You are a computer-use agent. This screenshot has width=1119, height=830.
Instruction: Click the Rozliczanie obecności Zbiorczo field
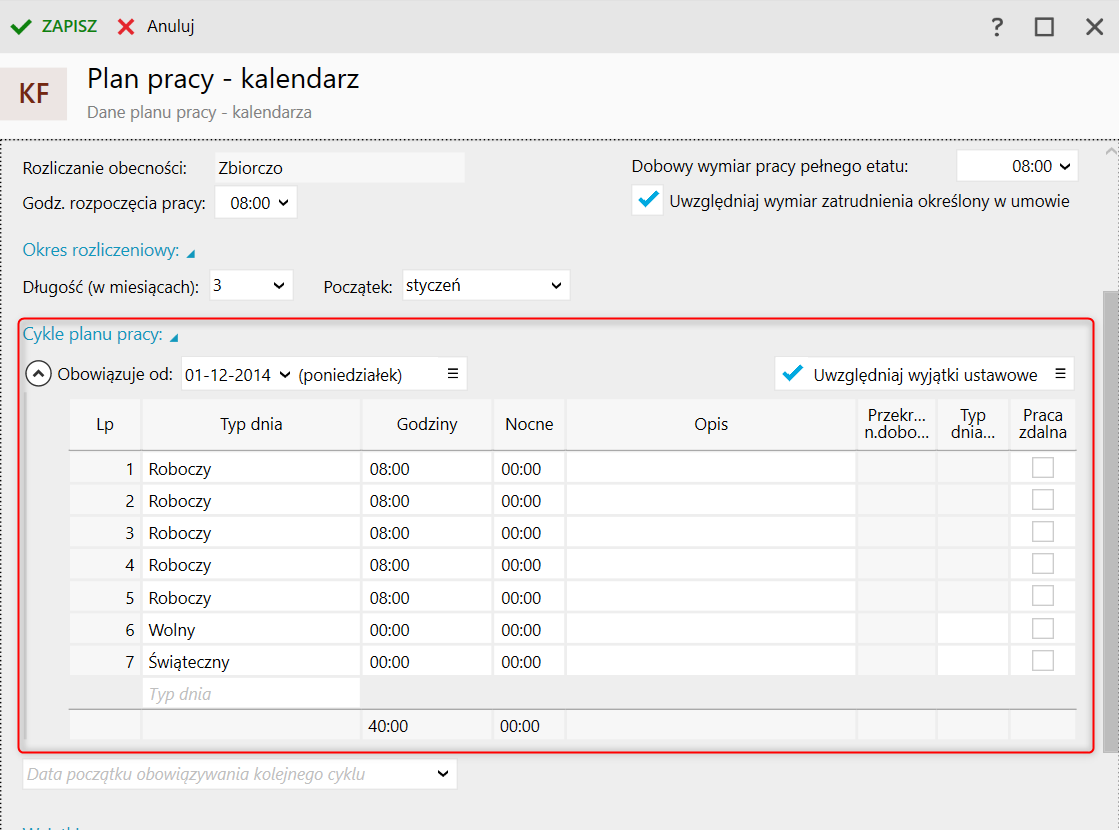[340, 168]
